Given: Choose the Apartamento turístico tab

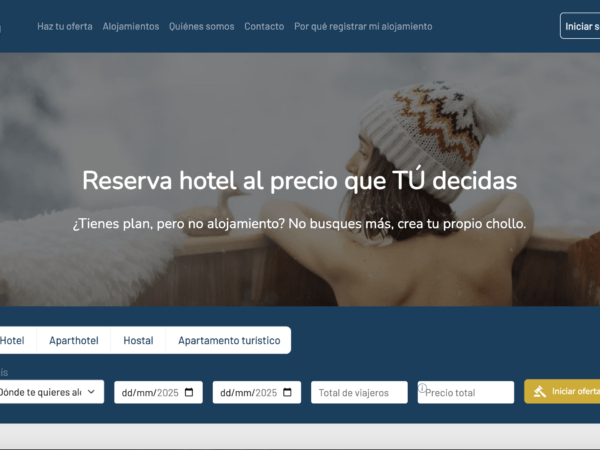Looking at the screenshot, I should pos(229,340).
